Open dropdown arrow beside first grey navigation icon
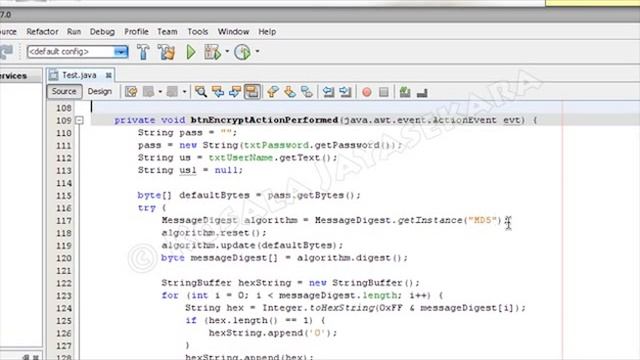This screenshot has width=640, height=360. tap(160, 92)
